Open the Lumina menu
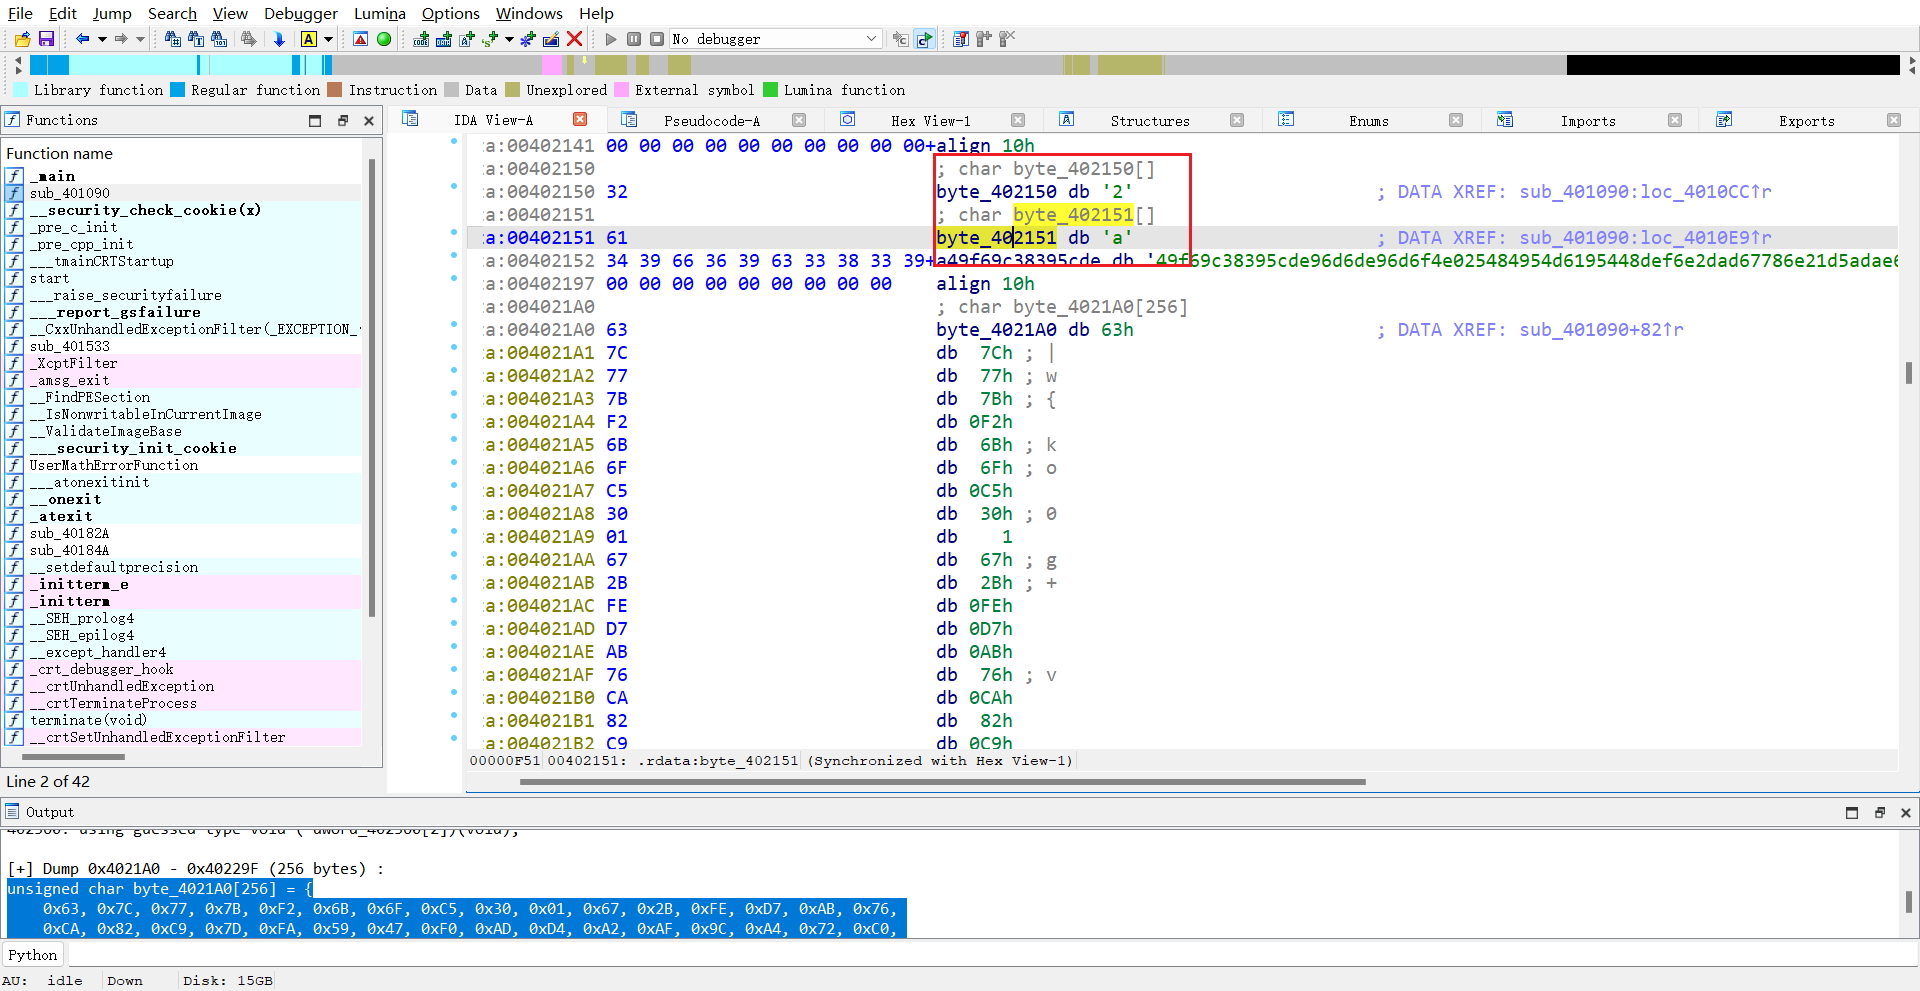1920x991 pixels. point(380,13)
